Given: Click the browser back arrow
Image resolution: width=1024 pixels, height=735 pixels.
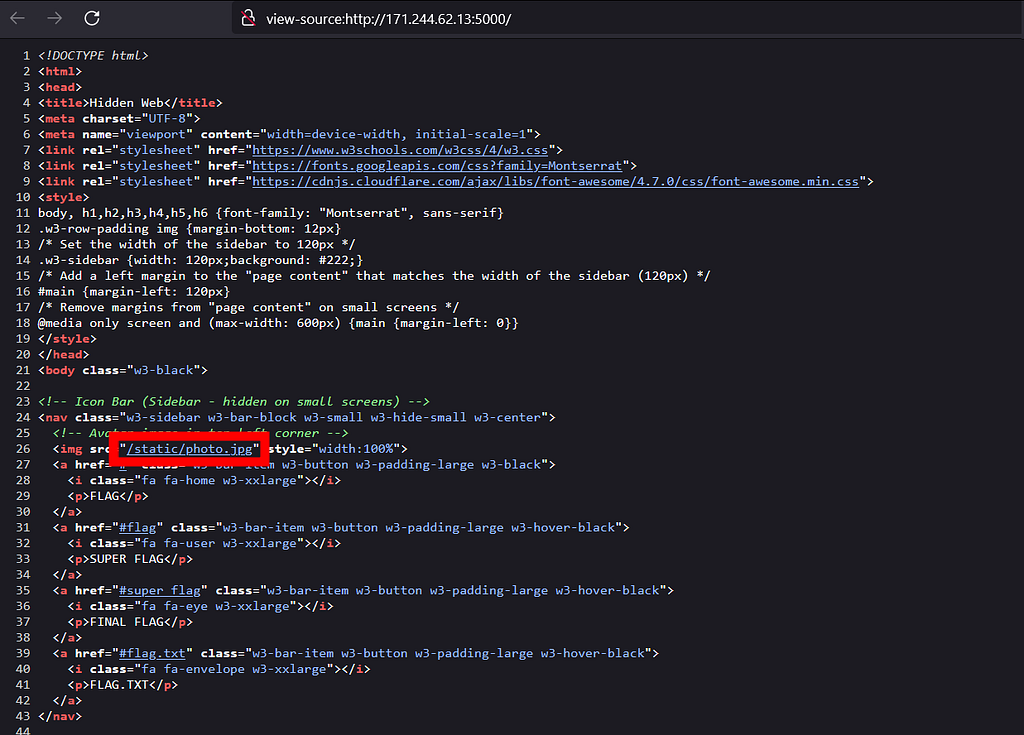Looking at the screenshot, I should (18, 18).
